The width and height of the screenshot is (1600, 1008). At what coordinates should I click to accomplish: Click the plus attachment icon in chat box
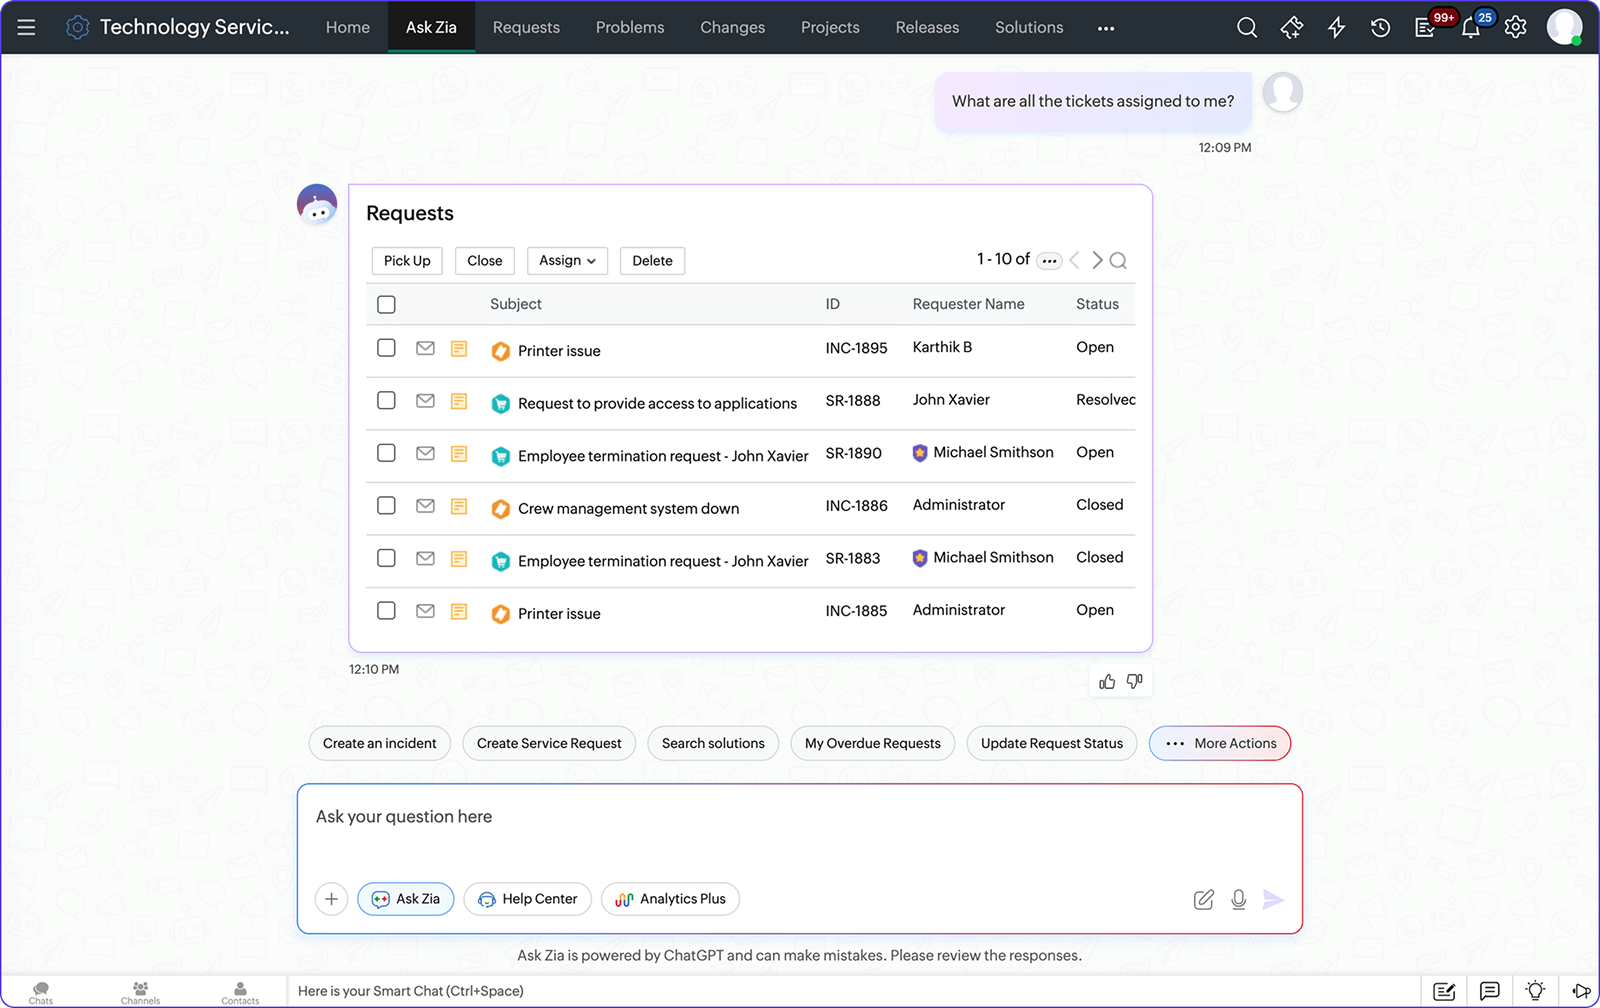point(331,899)
